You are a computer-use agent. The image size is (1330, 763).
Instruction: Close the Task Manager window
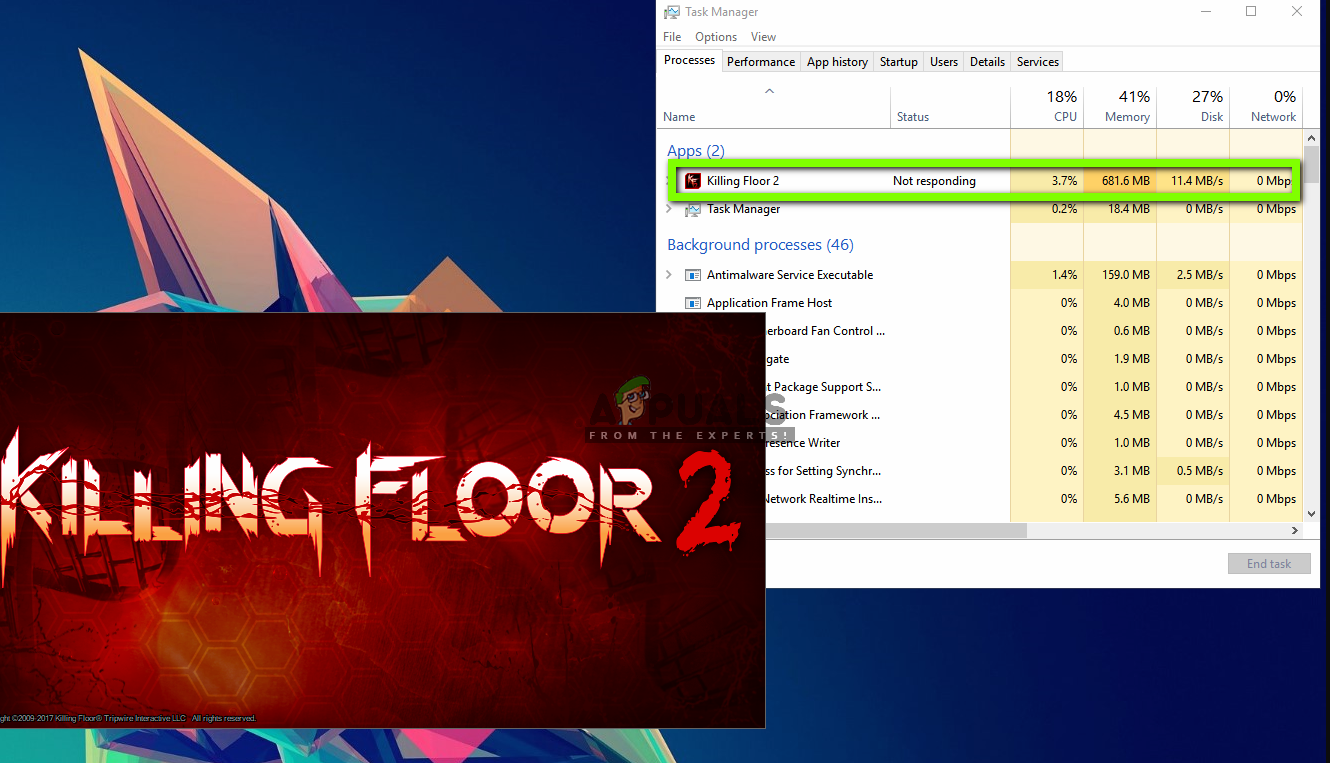(1297, 12)
